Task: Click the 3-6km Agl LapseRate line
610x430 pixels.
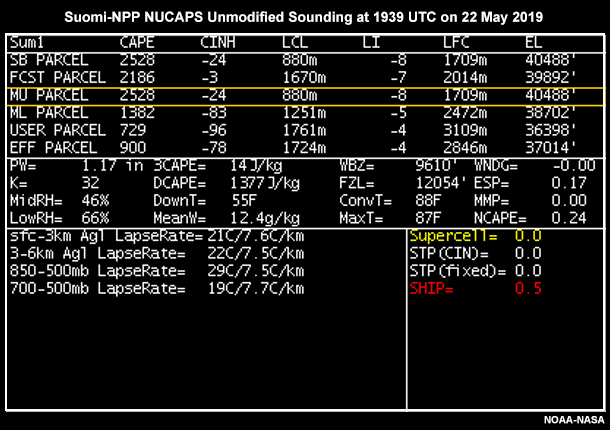Action: click(x=157, y=254)
